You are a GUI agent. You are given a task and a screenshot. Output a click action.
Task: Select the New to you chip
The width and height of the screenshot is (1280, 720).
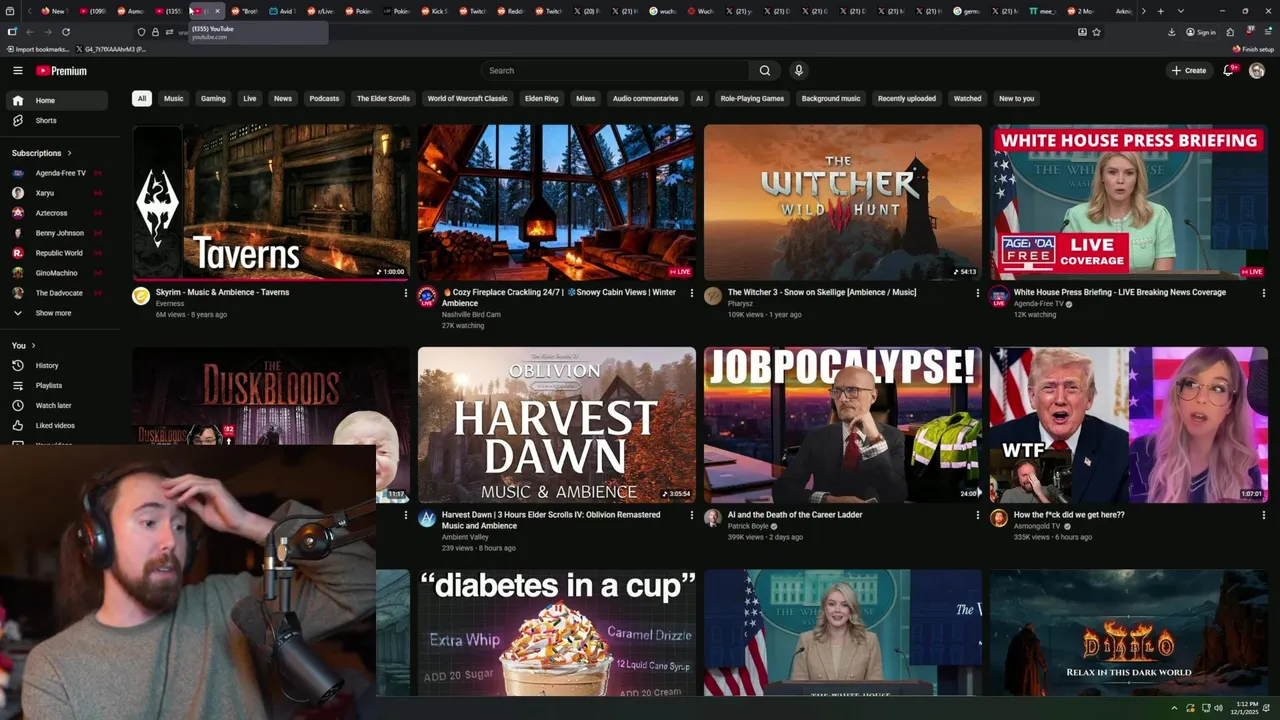(x=1016, y=98)
